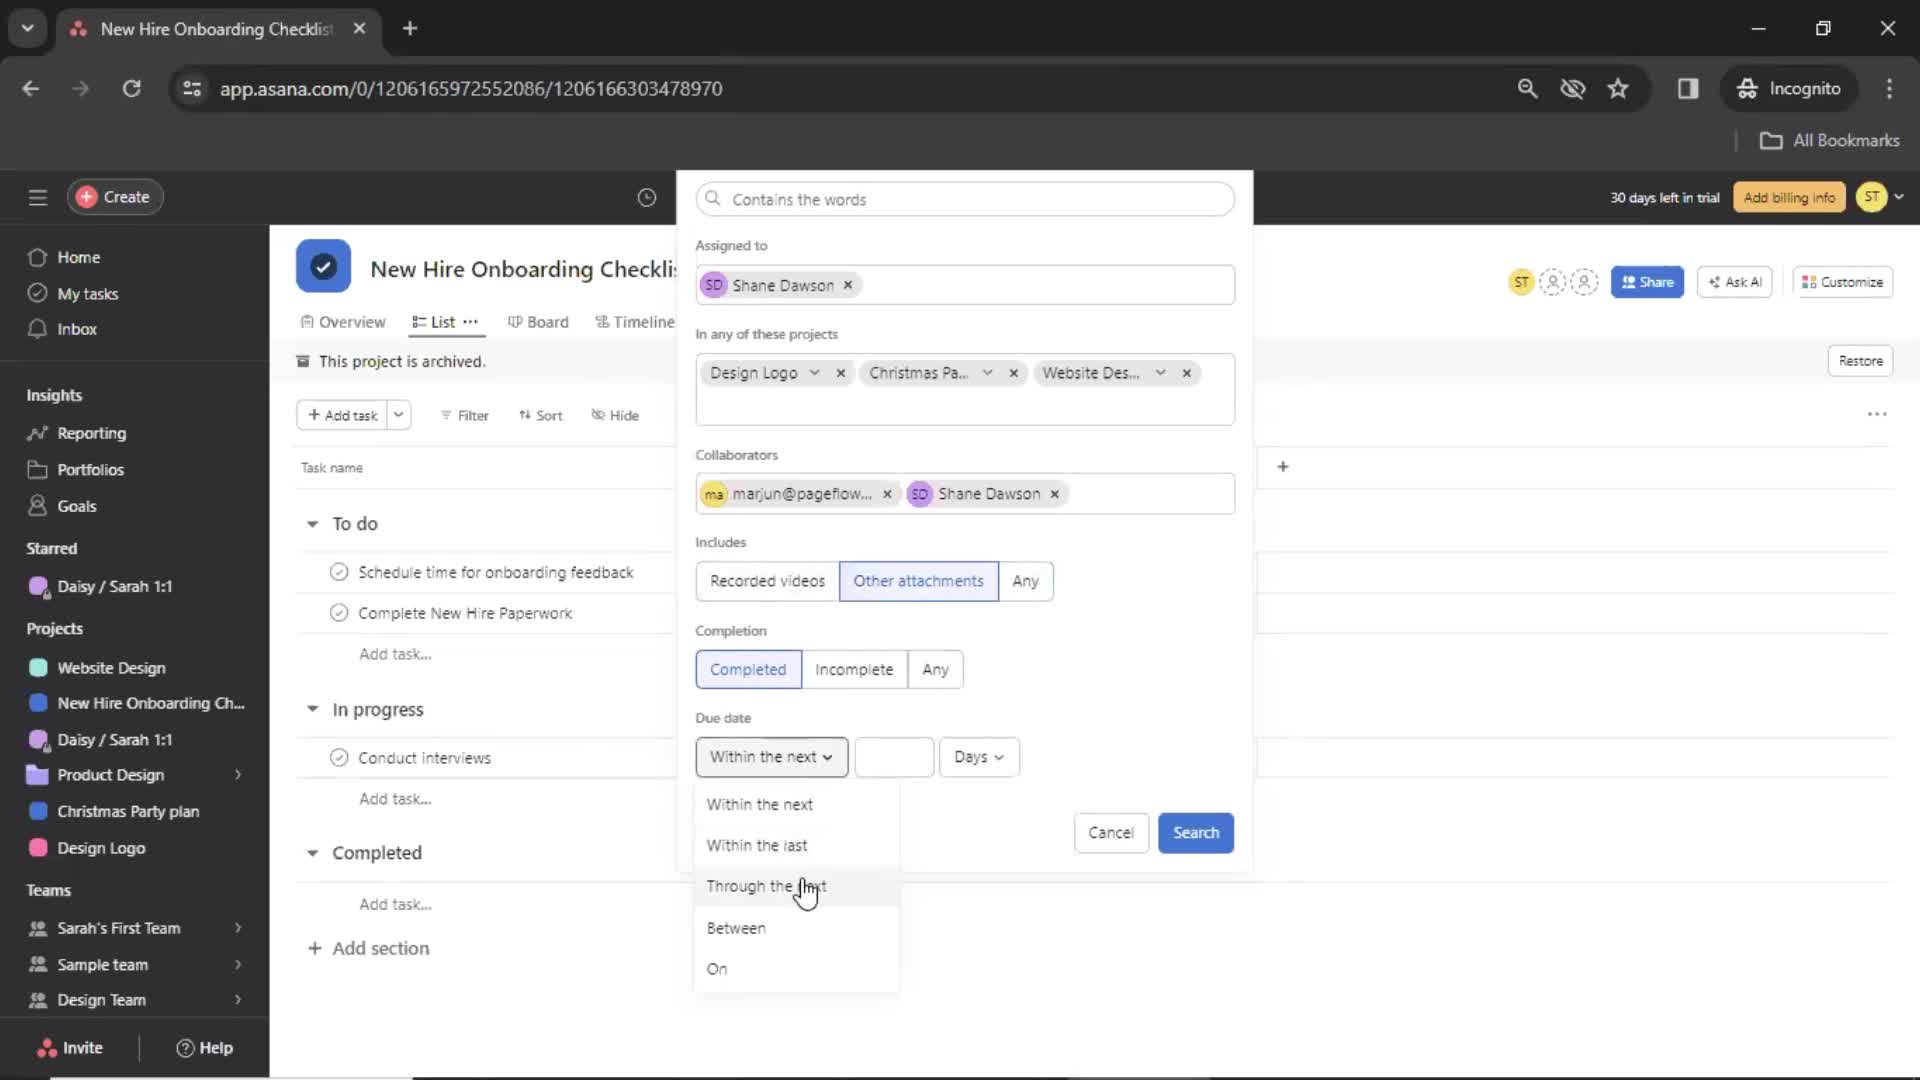Open the list's three-dot more options
This screenshot has height=1080, width=1920.
(x=1877, y=414)
